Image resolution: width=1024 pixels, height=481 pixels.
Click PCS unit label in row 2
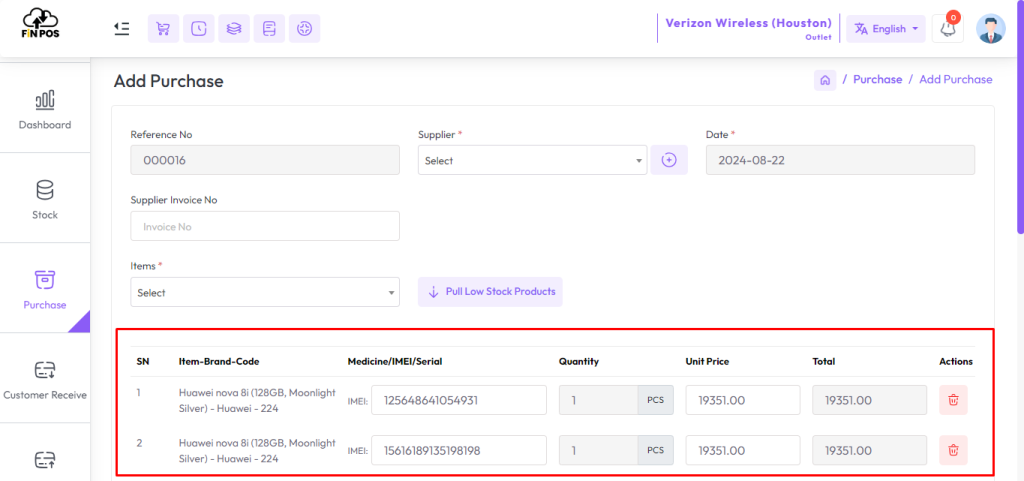point(656,450)
